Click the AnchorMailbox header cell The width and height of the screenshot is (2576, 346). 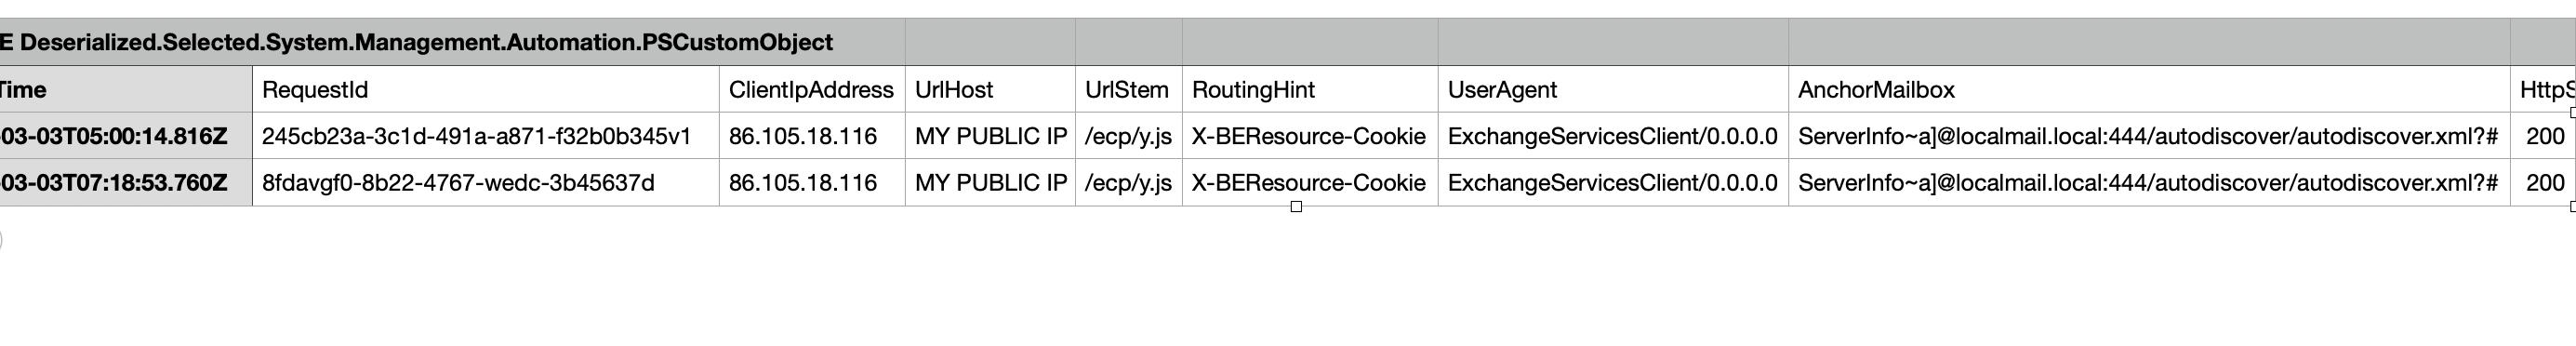[2149, 90]
